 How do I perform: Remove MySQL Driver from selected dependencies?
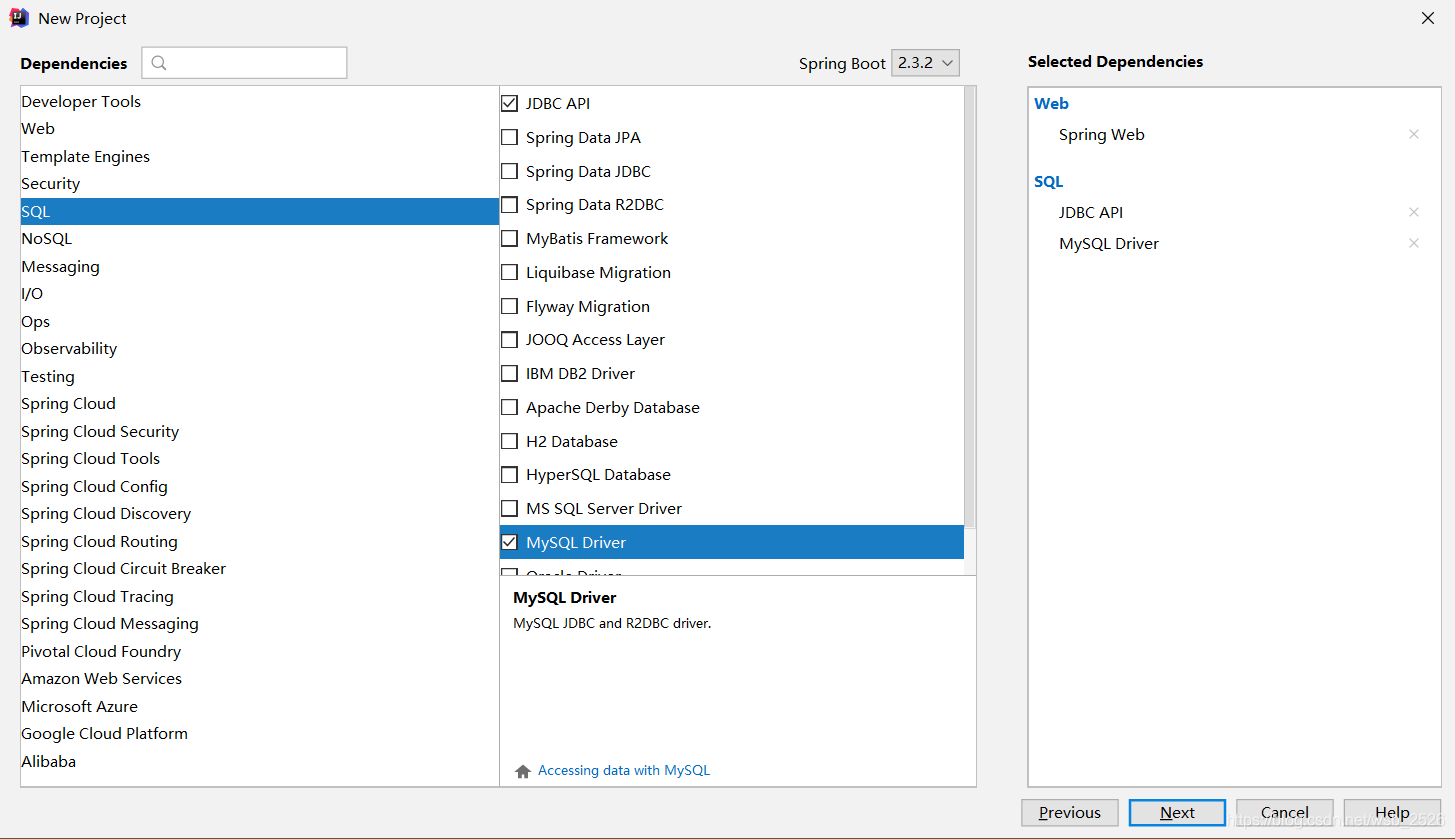click(1414, 243)
